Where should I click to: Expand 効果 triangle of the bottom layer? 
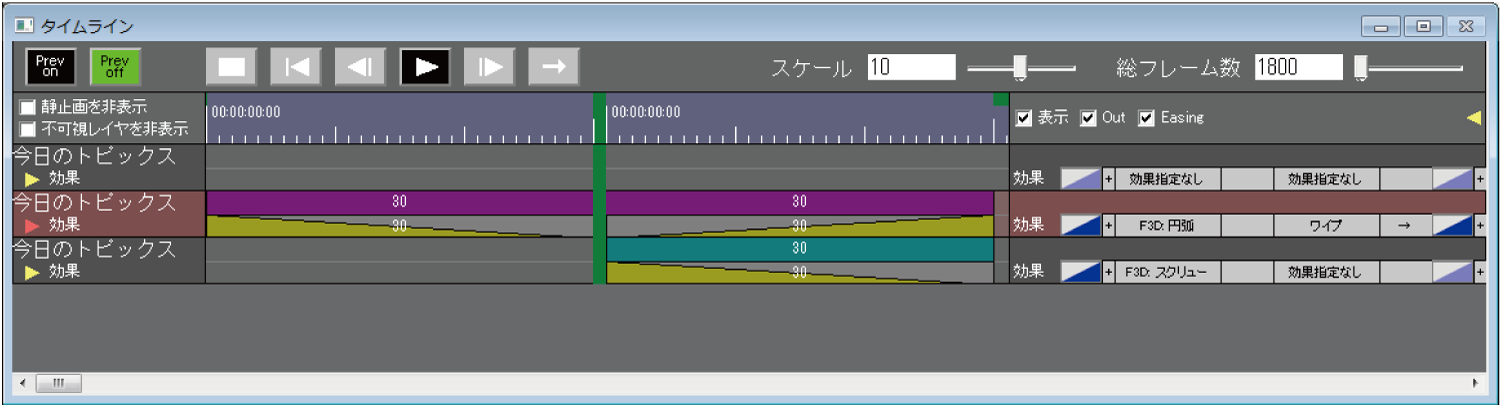pos(33,271)
